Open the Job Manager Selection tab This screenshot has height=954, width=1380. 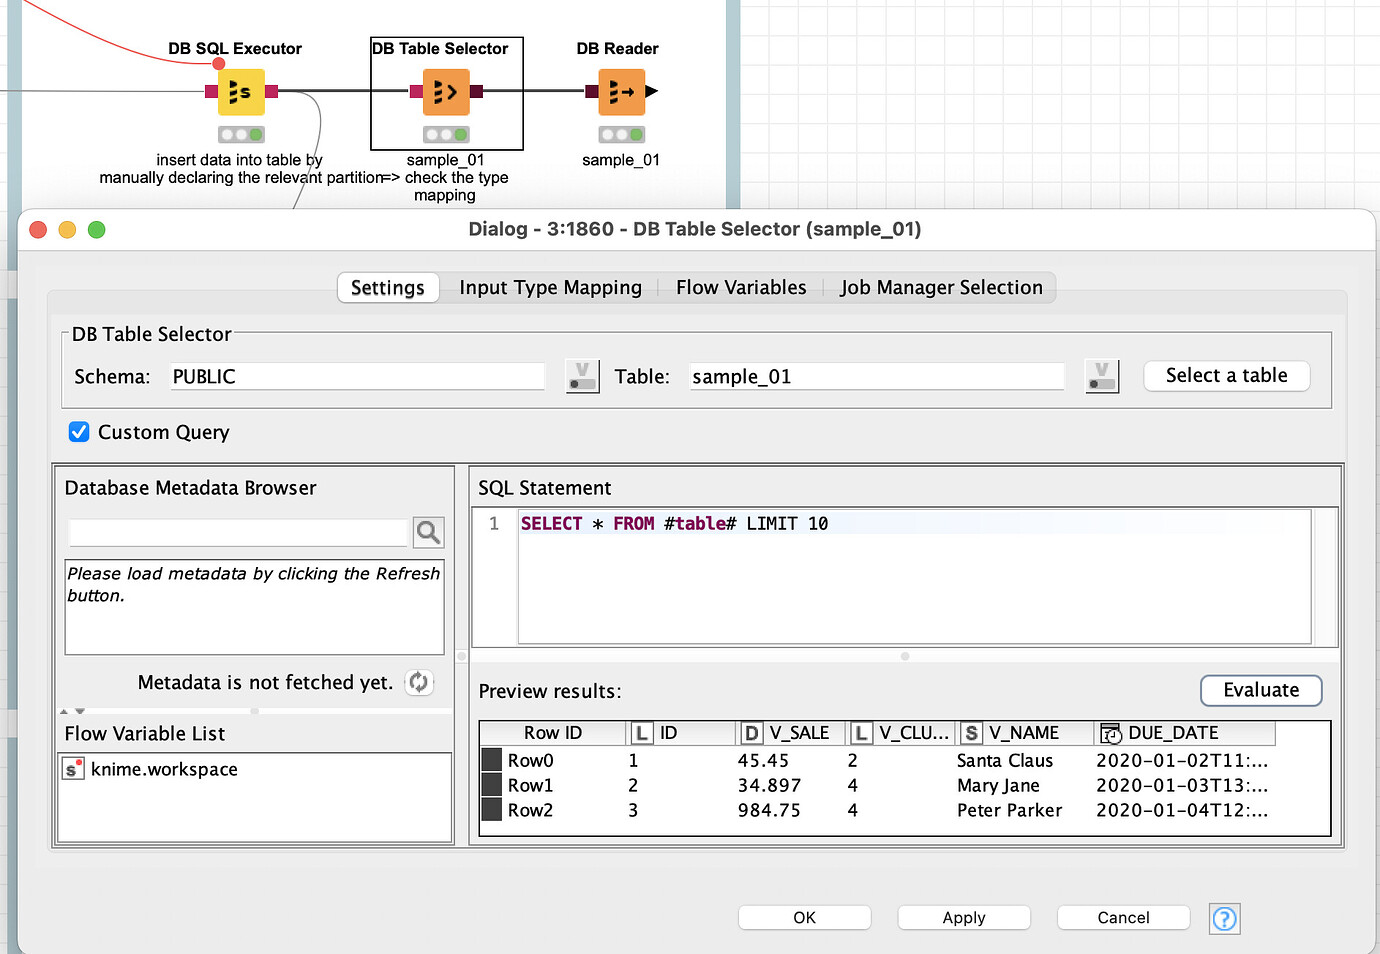[941, 287]
